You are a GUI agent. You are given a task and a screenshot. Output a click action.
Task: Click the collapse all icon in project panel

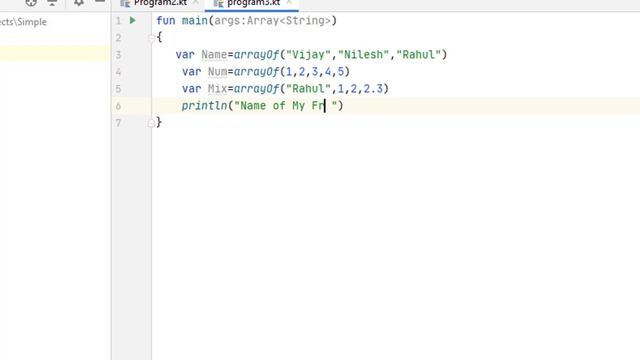point(52,3)
